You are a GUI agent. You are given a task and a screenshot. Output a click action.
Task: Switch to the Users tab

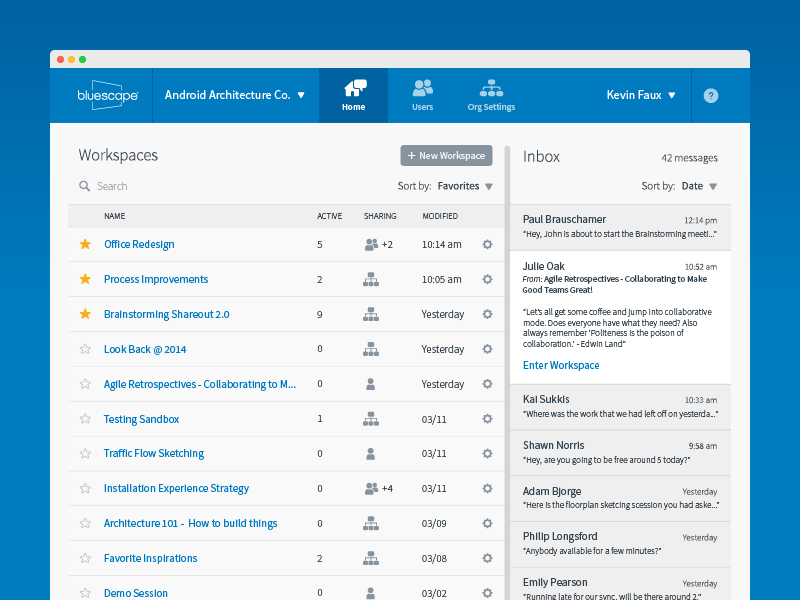tap(423, 95)
